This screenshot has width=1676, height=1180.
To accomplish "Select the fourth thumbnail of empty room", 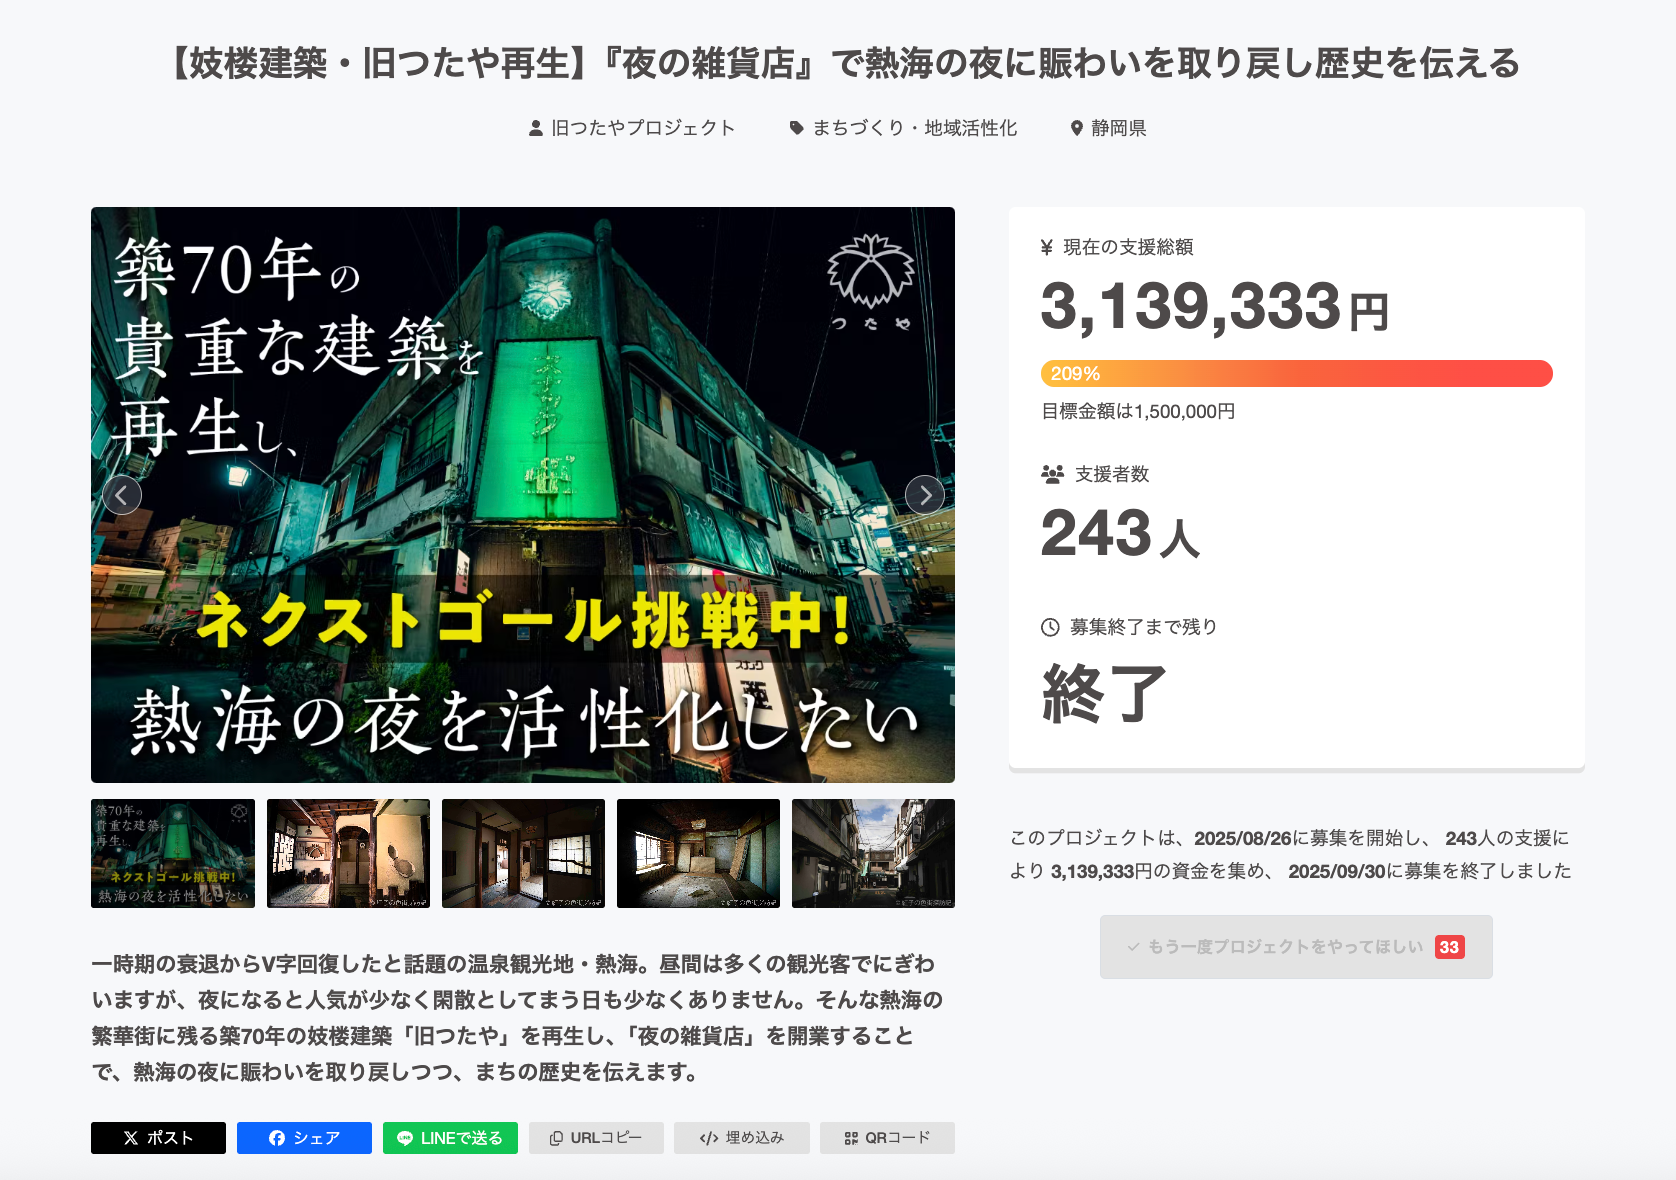I will [698, 853].
